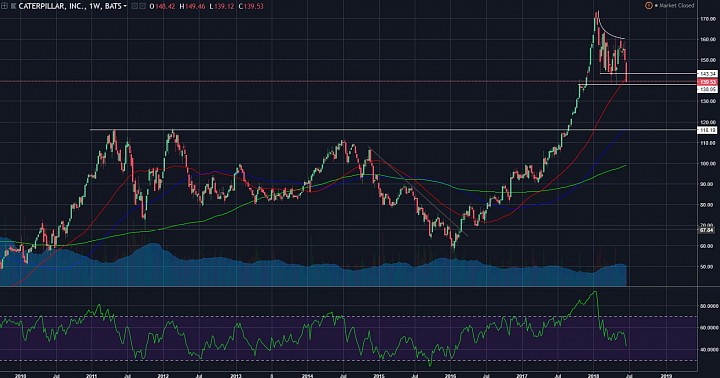Click the close price value 139.53 in the legend
Image resolution: width=720 pixels, height=378 pixels.
coord(253,6)
